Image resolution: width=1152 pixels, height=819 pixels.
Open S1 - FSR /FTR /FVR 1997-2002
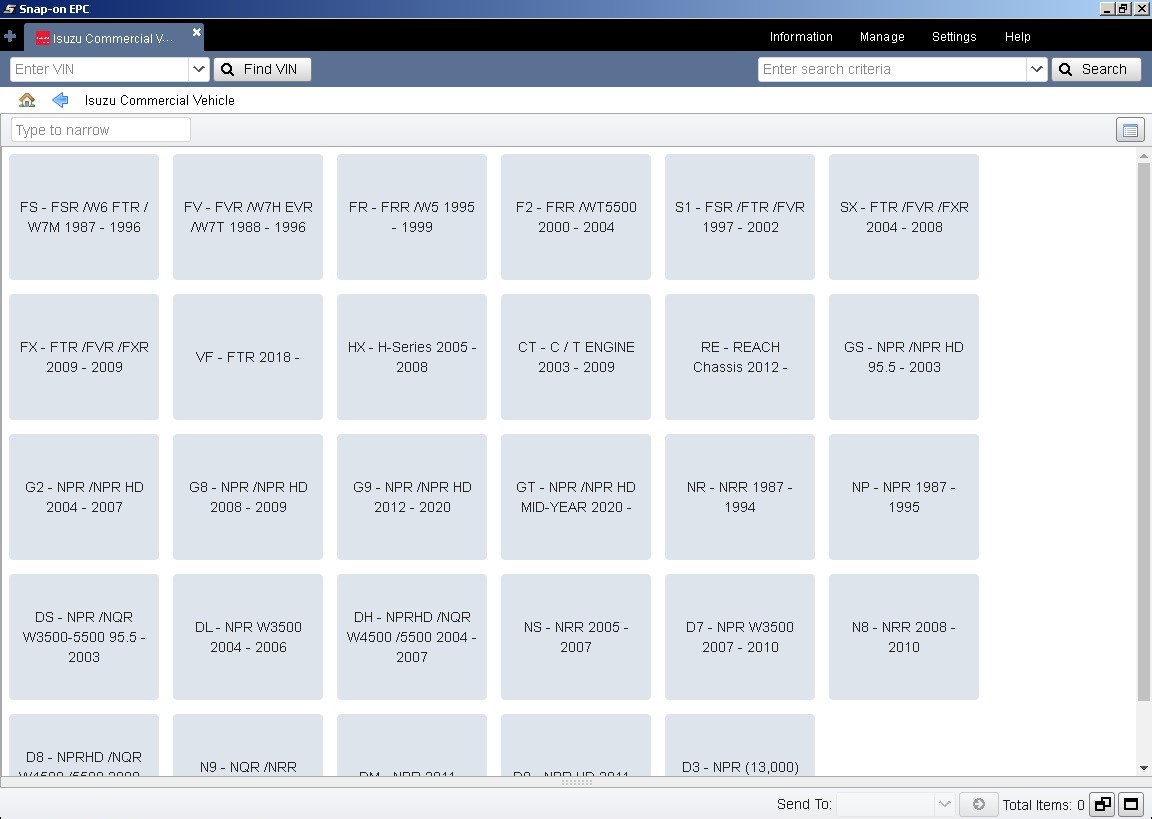740,217
